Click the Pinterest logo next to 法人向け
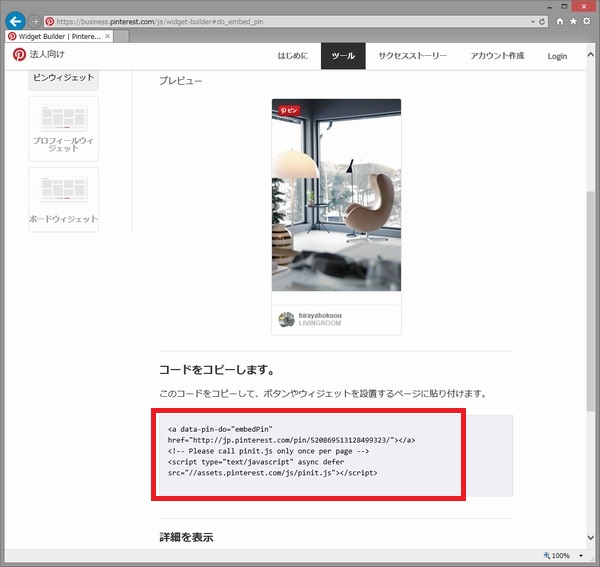Image resolution: width=600 pixels, height=567 pixels. pyautogui.click(x=18, y=55)
